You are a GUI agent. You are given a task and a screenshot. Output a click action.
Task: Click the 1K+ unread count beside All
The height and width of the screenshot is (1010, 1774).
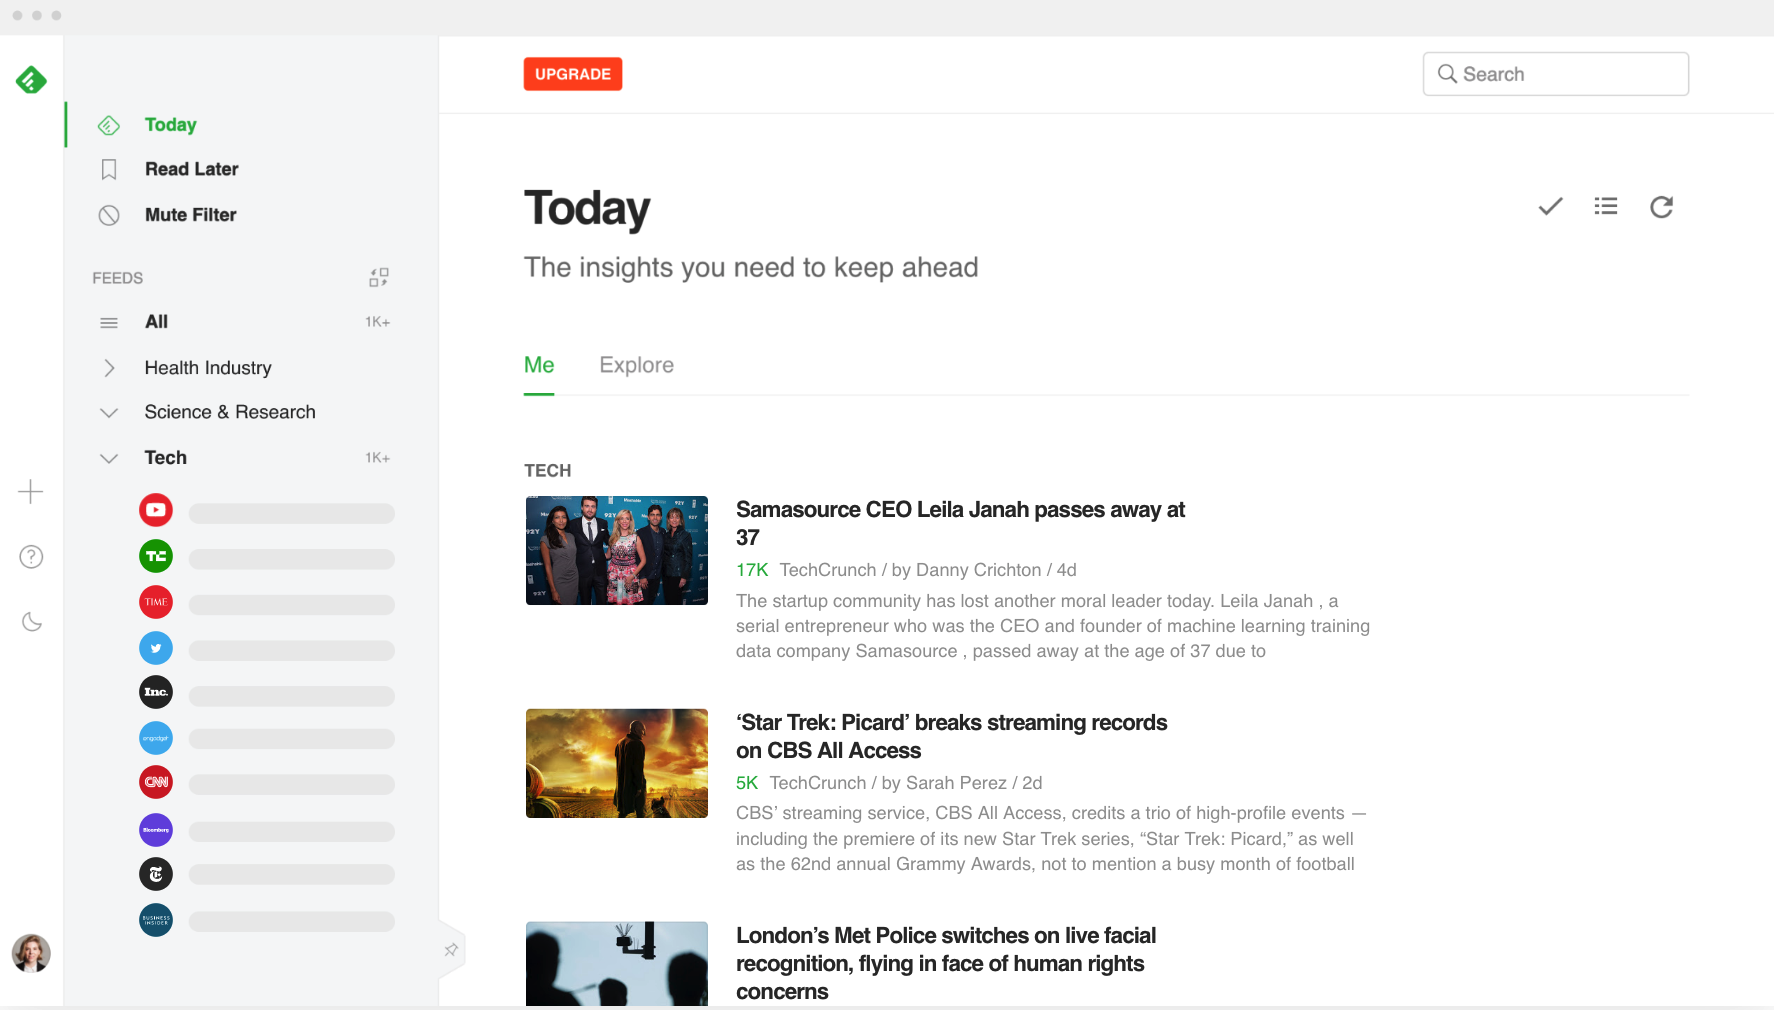(x=377, y=322)
